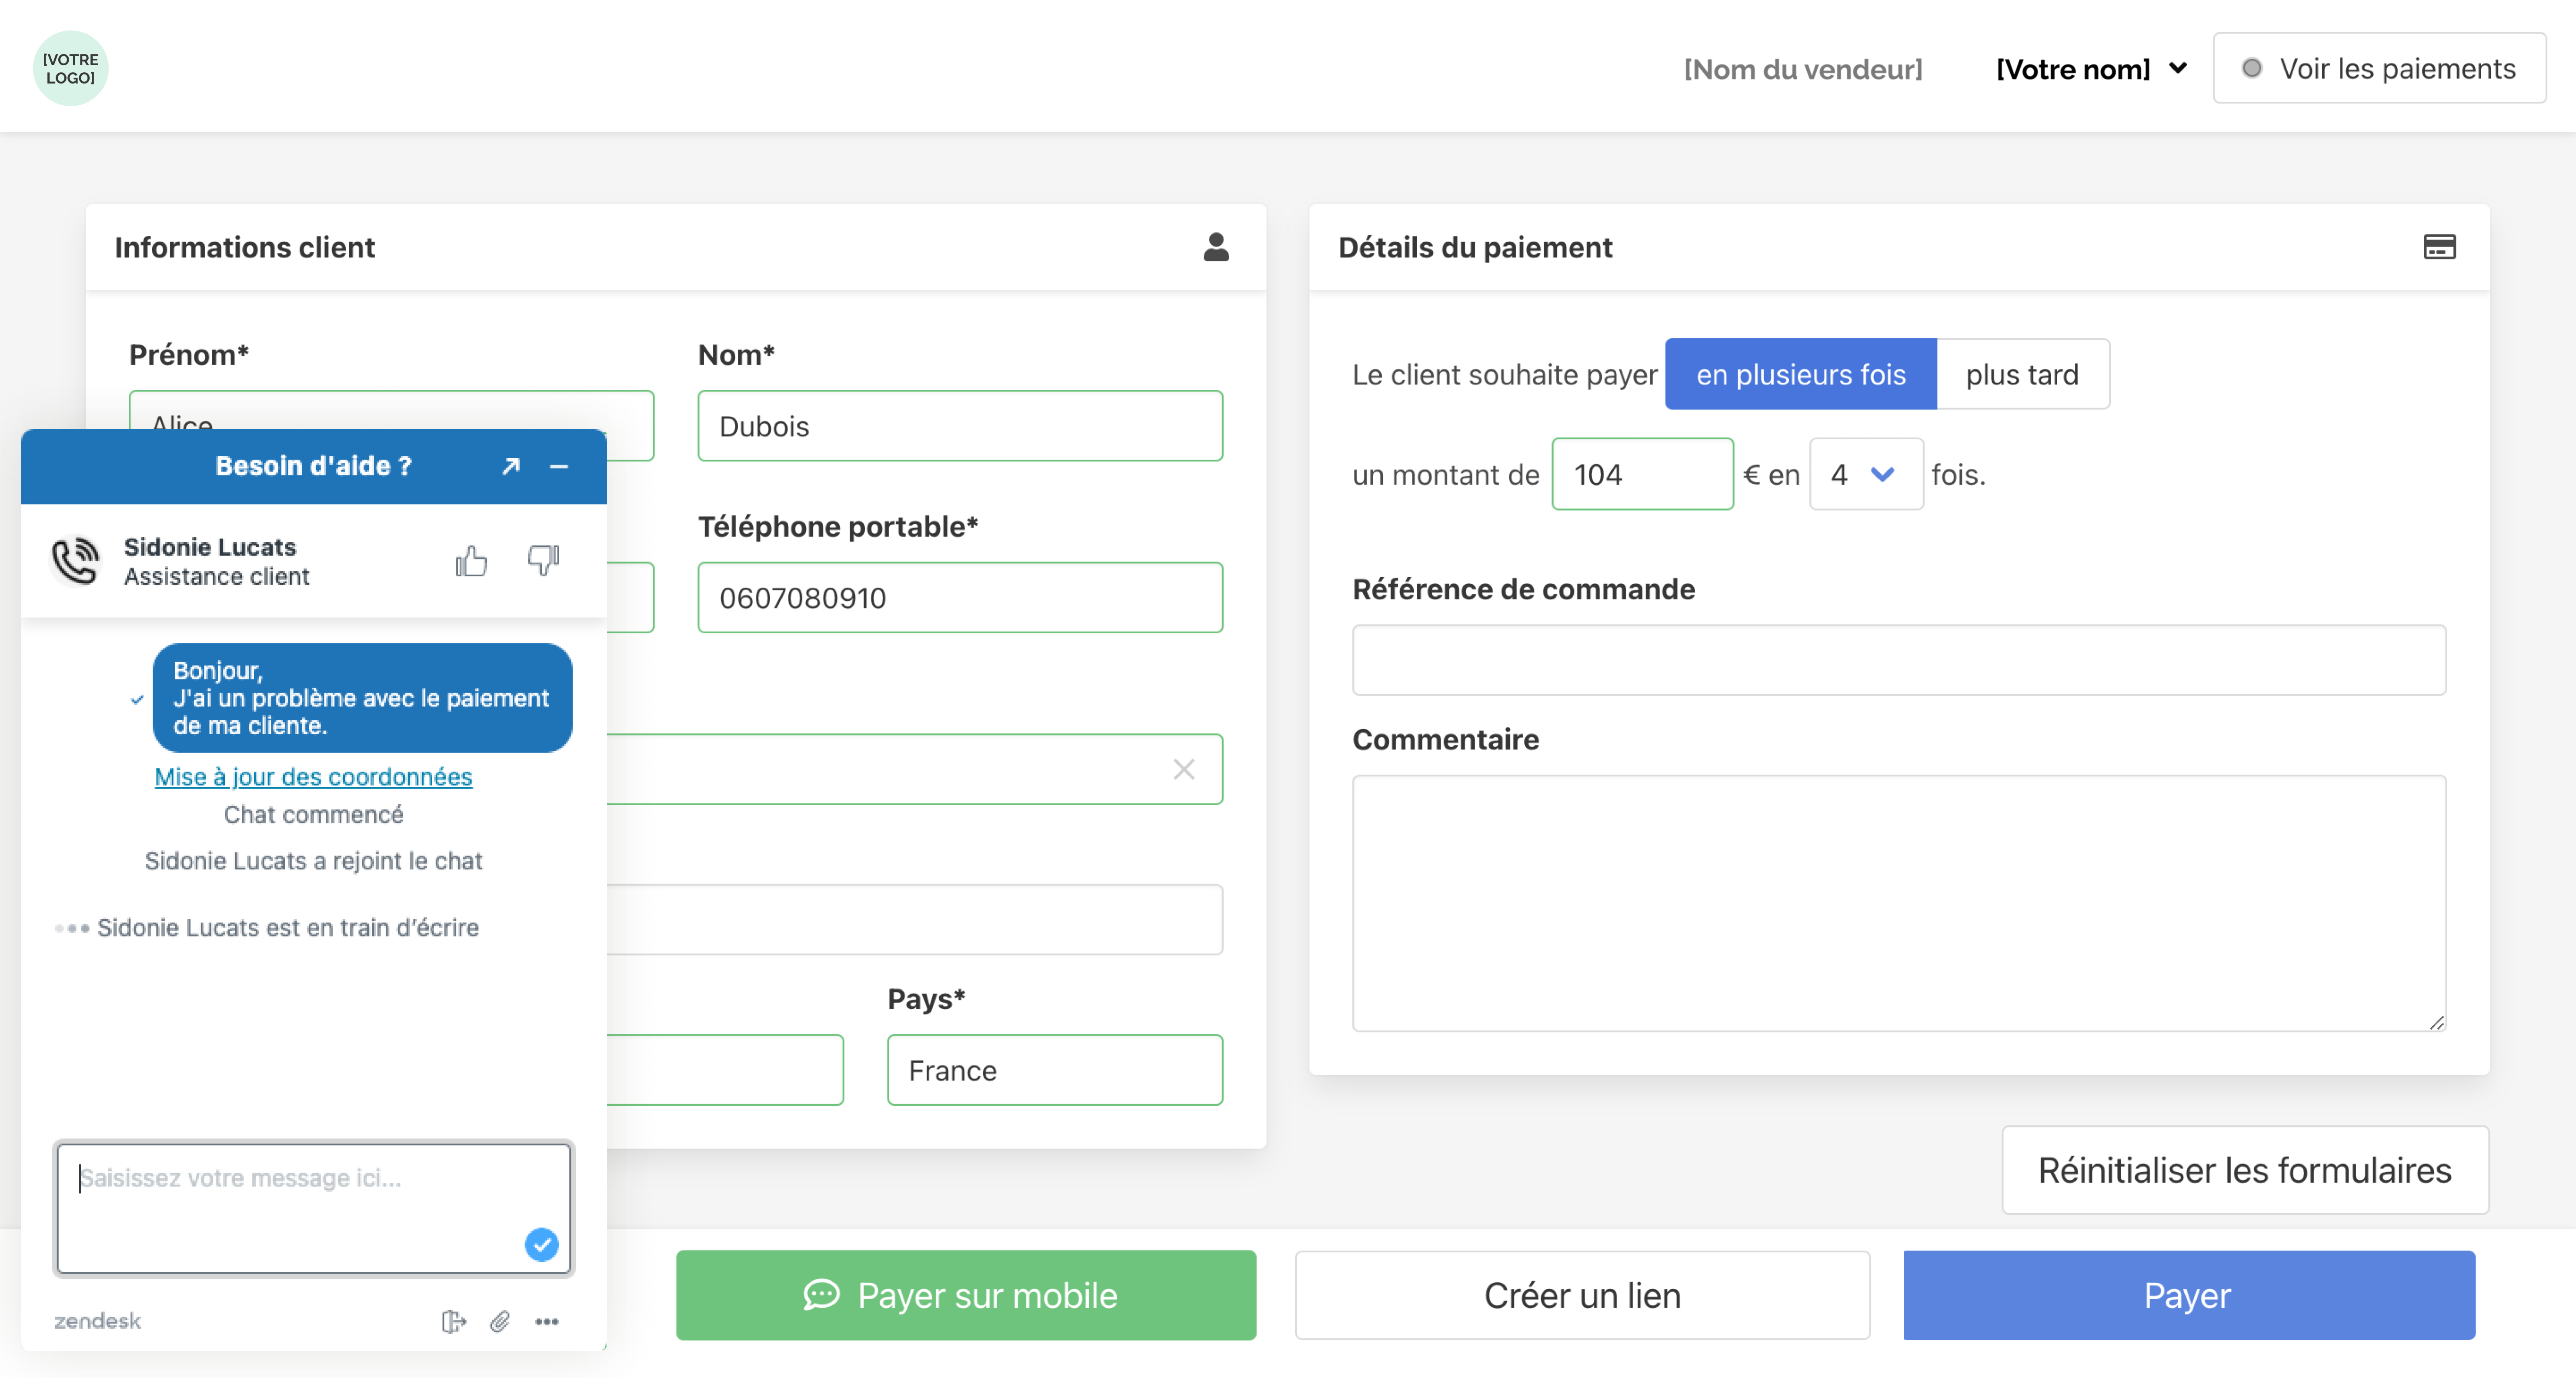Focus the Référence de commande field
Screen dimensions: 2576x1378
click(x=1898, y=660)
